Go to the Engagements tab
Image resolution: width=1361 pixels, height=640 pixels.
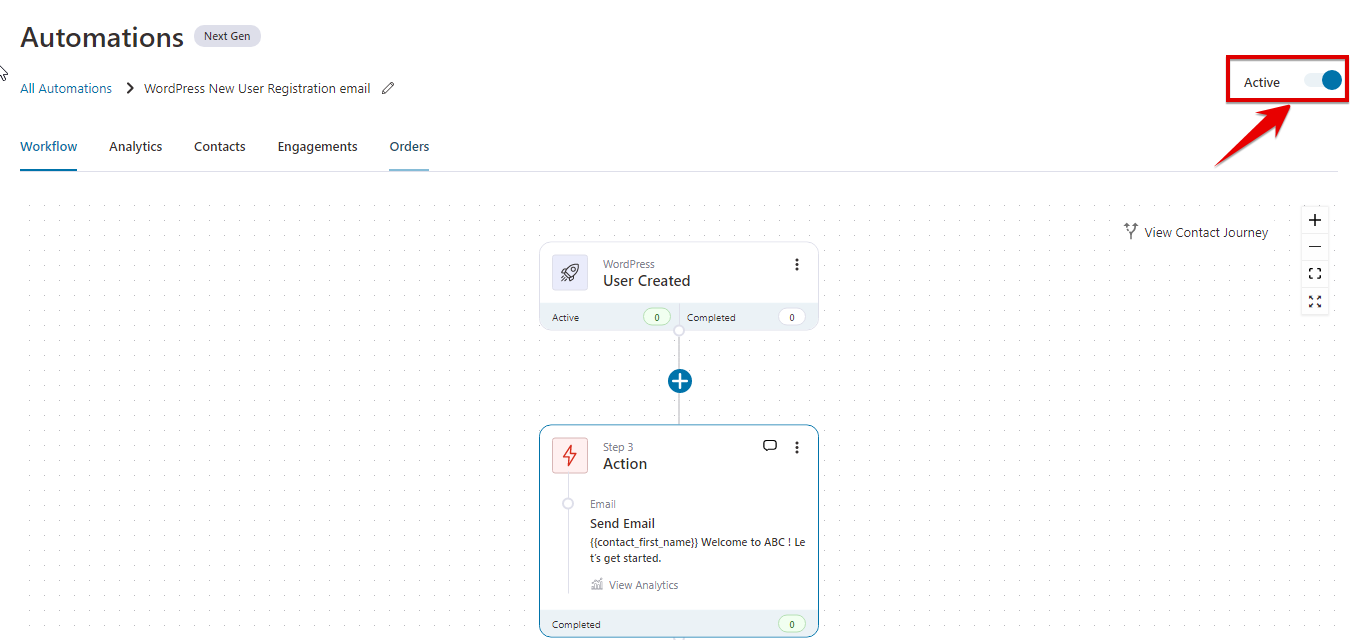317,146
